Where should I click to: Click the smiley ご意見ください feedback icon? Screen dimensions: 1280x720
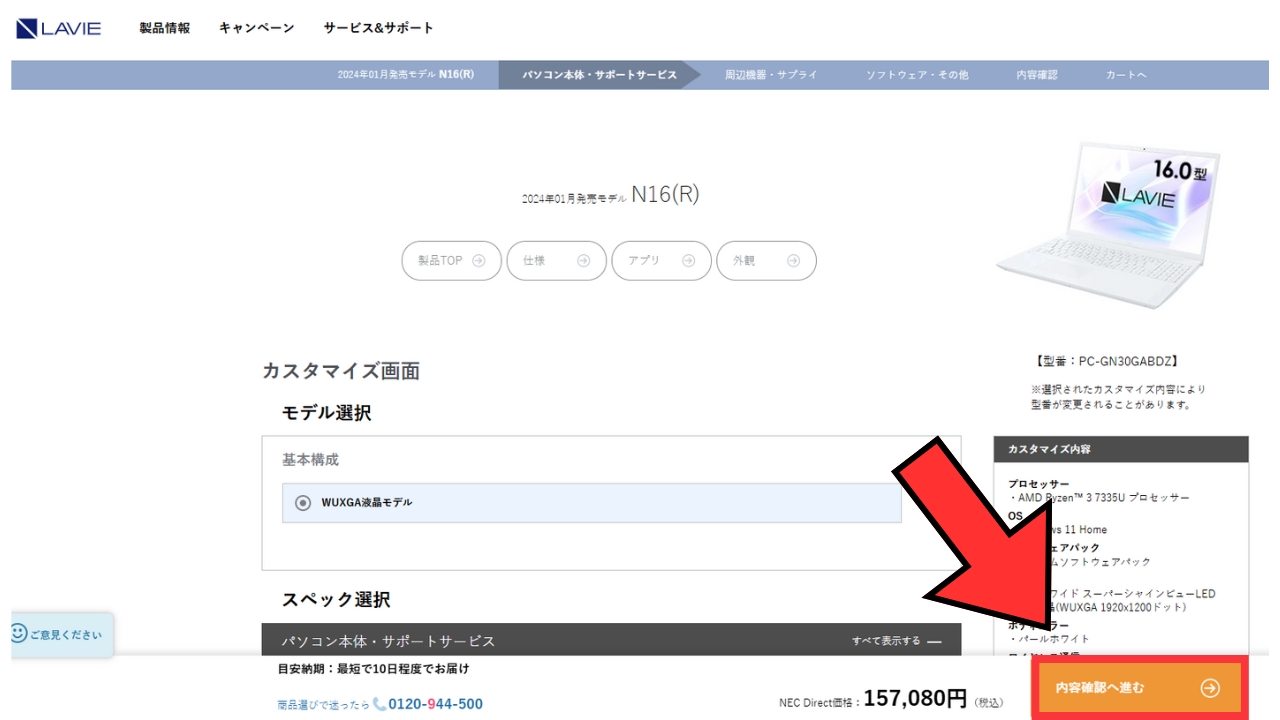coord(18,634)
